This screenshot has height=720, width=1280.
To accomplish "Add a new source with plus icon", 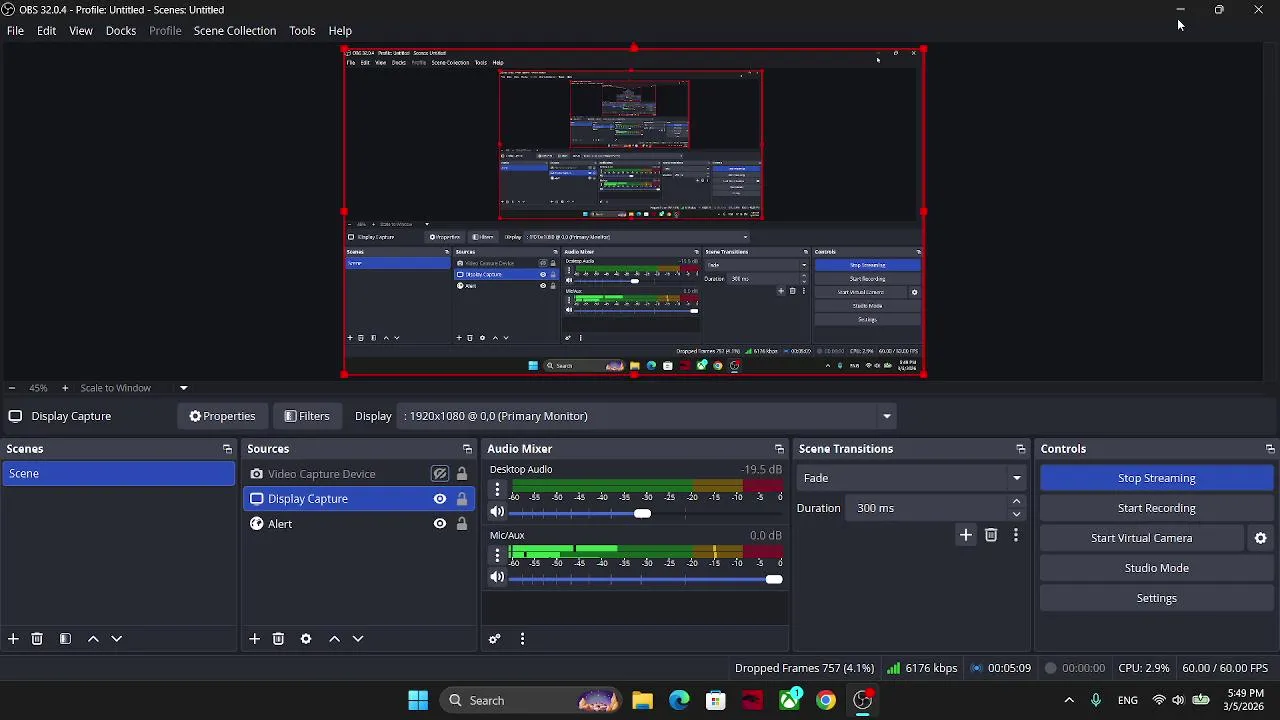I will coord(254,639).
